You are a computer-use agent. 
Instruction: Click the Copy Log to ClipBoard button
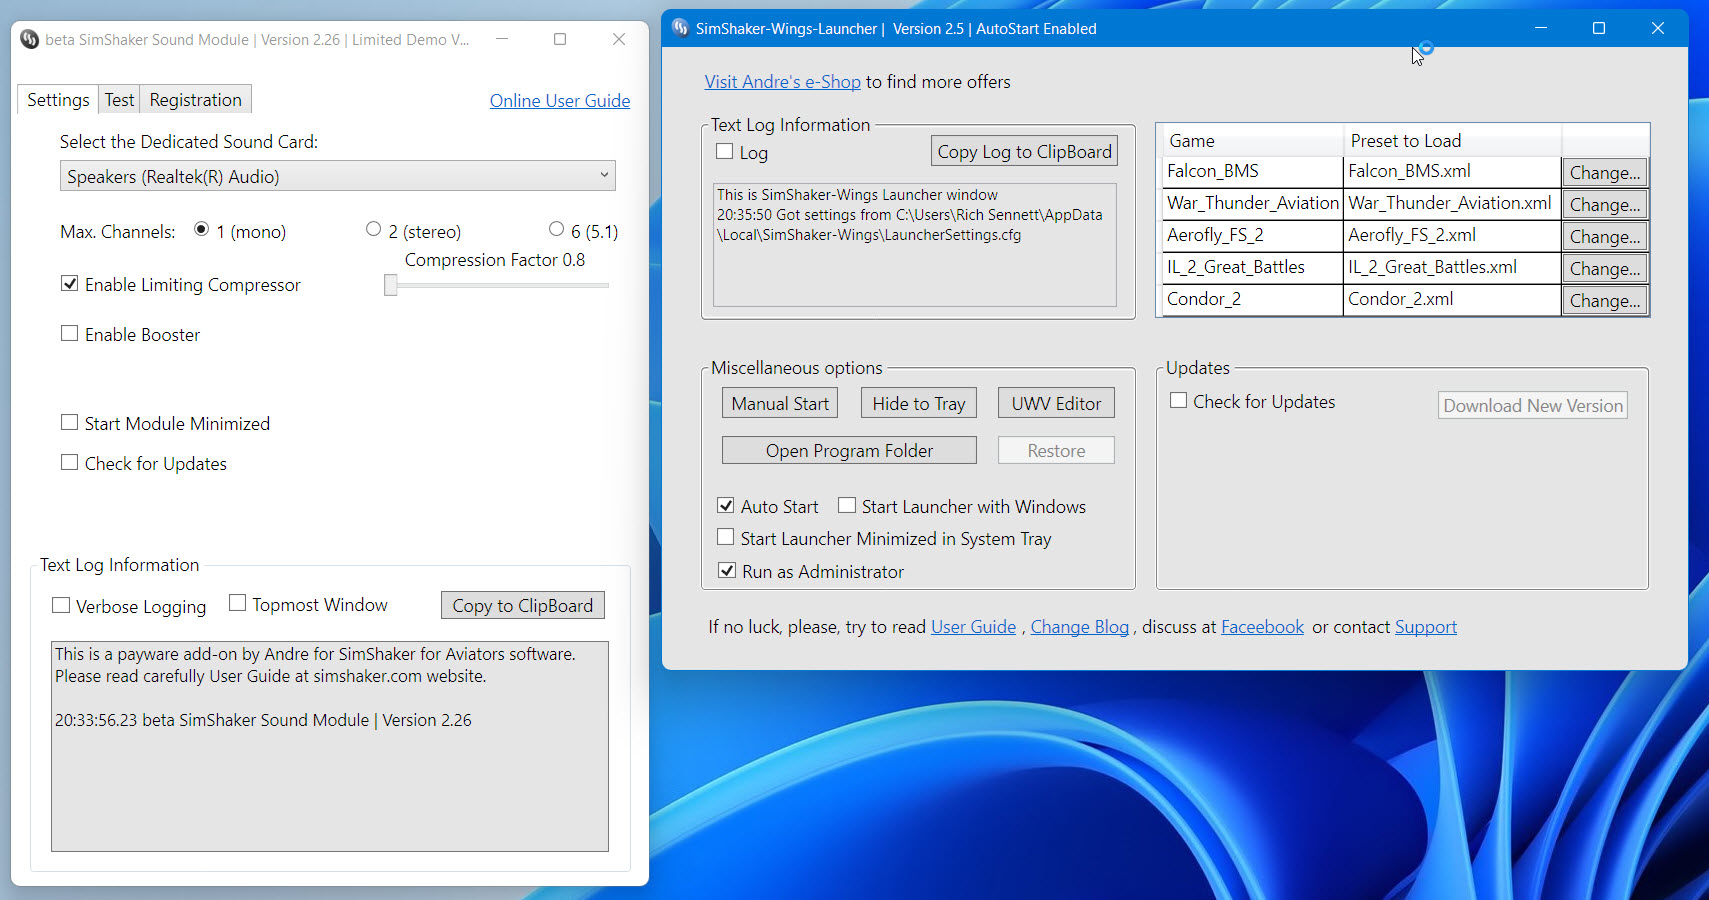pos(1024,151)
